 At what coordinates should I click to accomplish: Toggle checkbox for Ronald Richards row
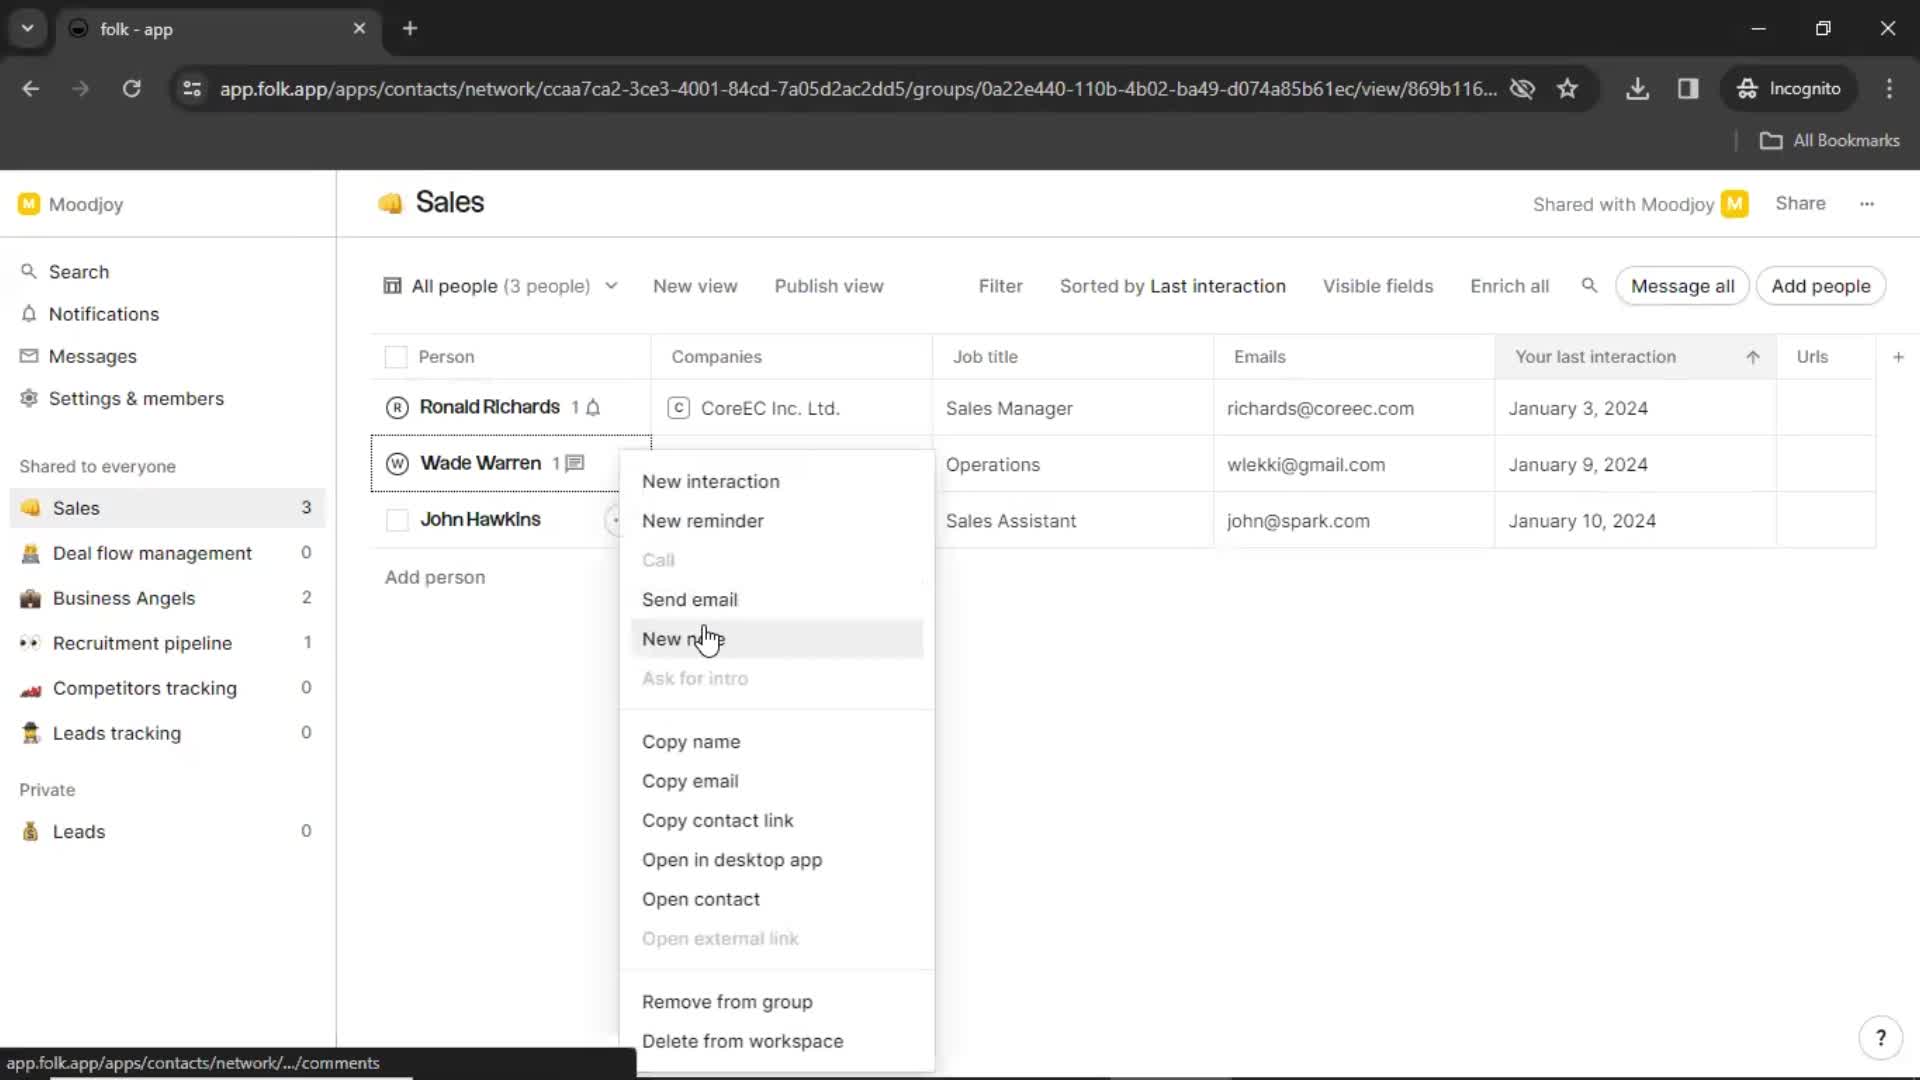pos(396,406)
